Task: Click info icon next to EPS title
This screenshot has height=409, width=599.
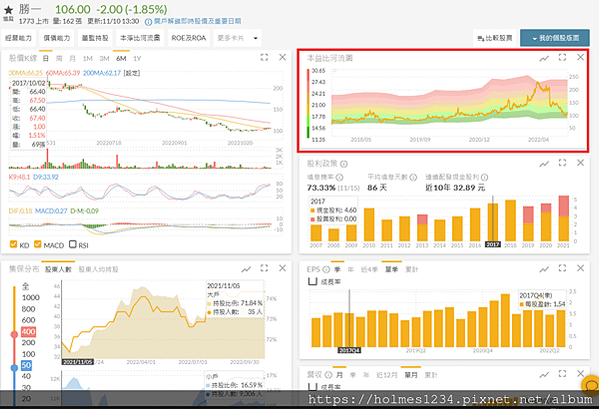Action: point(326,270)
